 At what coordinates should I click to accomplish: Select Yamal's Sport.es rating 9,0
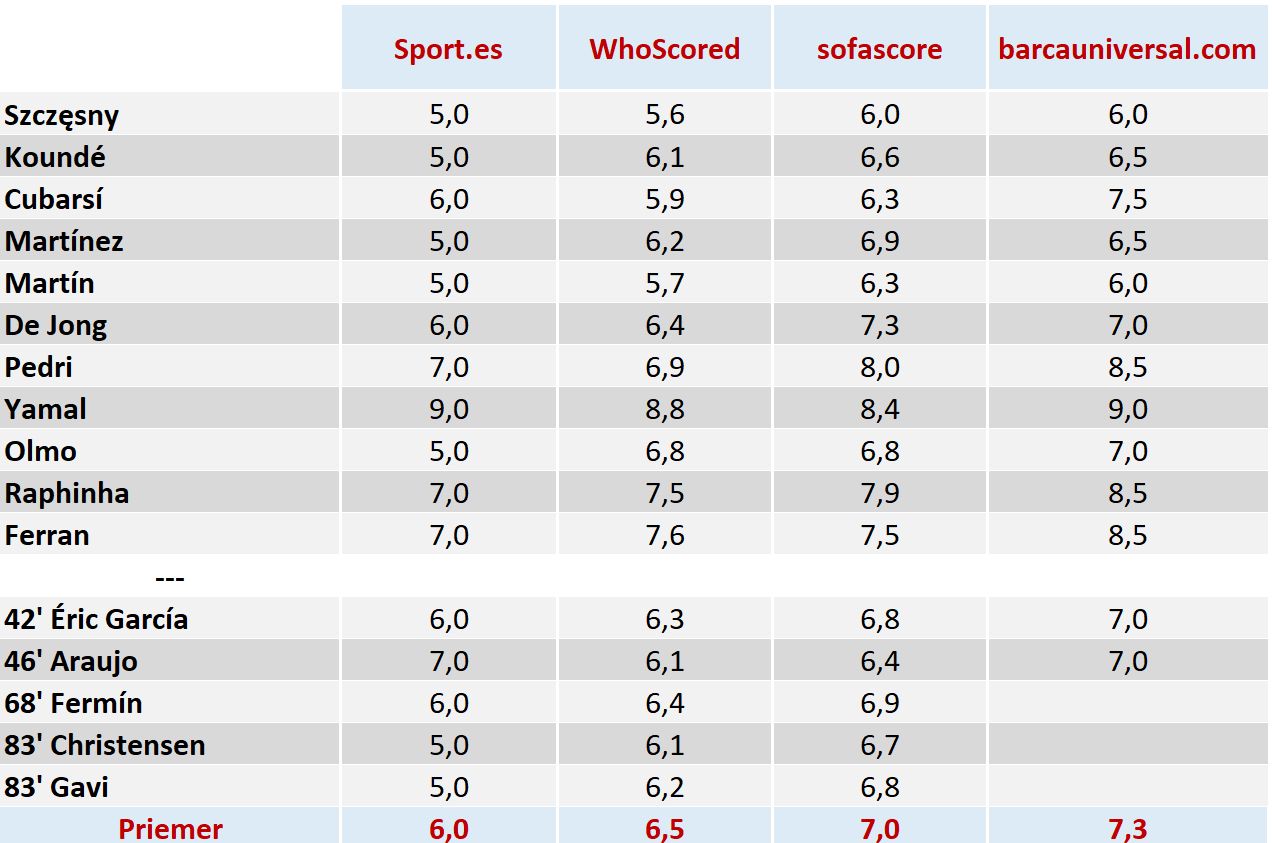pos(448,409)
